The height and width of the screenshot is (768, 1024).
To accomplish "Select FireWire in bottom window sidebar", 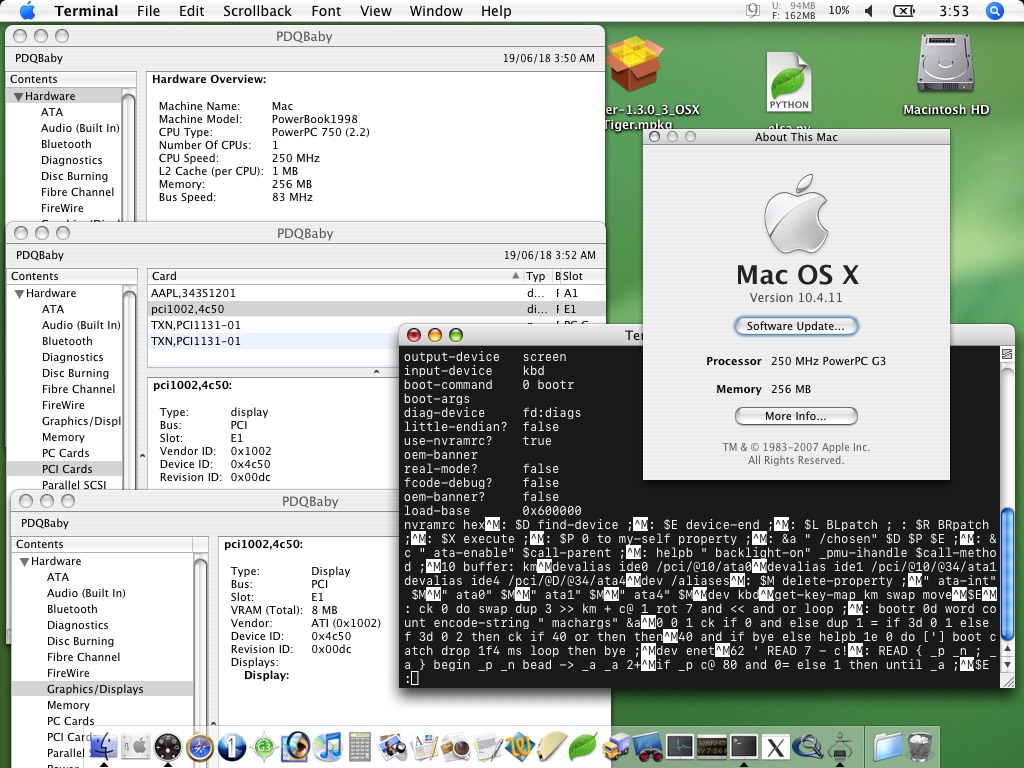I will 68,673.
